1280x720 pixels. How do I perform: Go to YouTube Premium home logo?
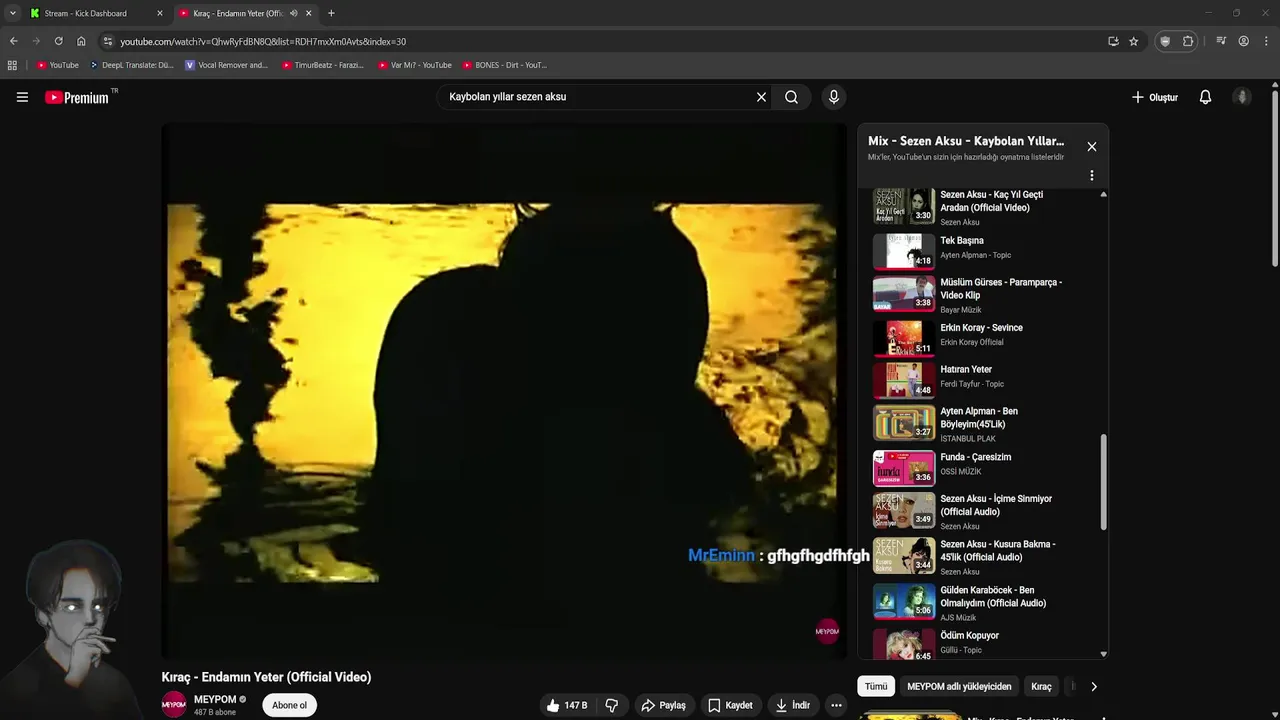pos(79,97)
